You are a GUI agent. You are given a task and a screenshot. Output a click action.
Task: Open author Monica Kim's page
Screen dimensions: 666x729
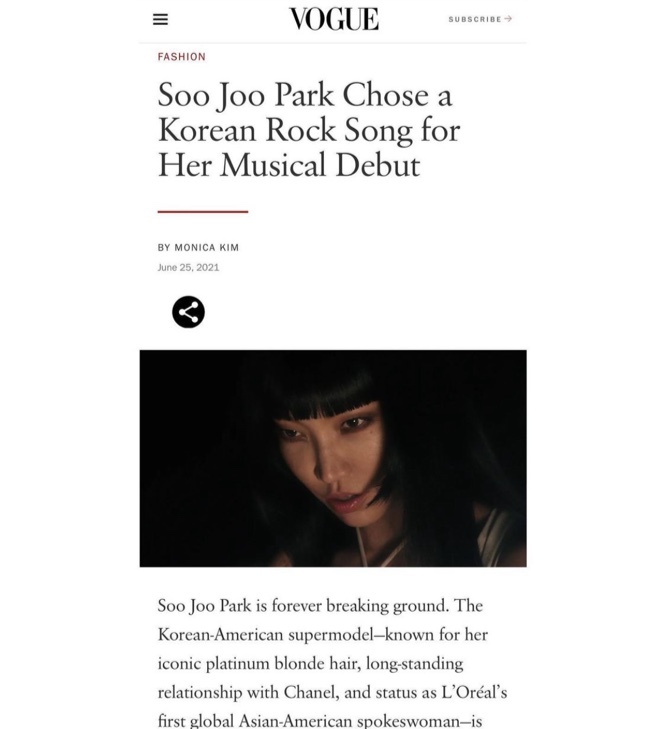[207, 247]
